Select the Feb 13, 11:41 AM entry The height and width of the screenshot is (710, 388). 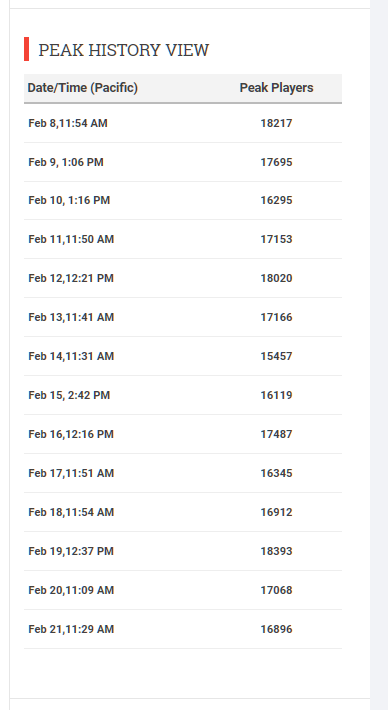coord(71,317)
